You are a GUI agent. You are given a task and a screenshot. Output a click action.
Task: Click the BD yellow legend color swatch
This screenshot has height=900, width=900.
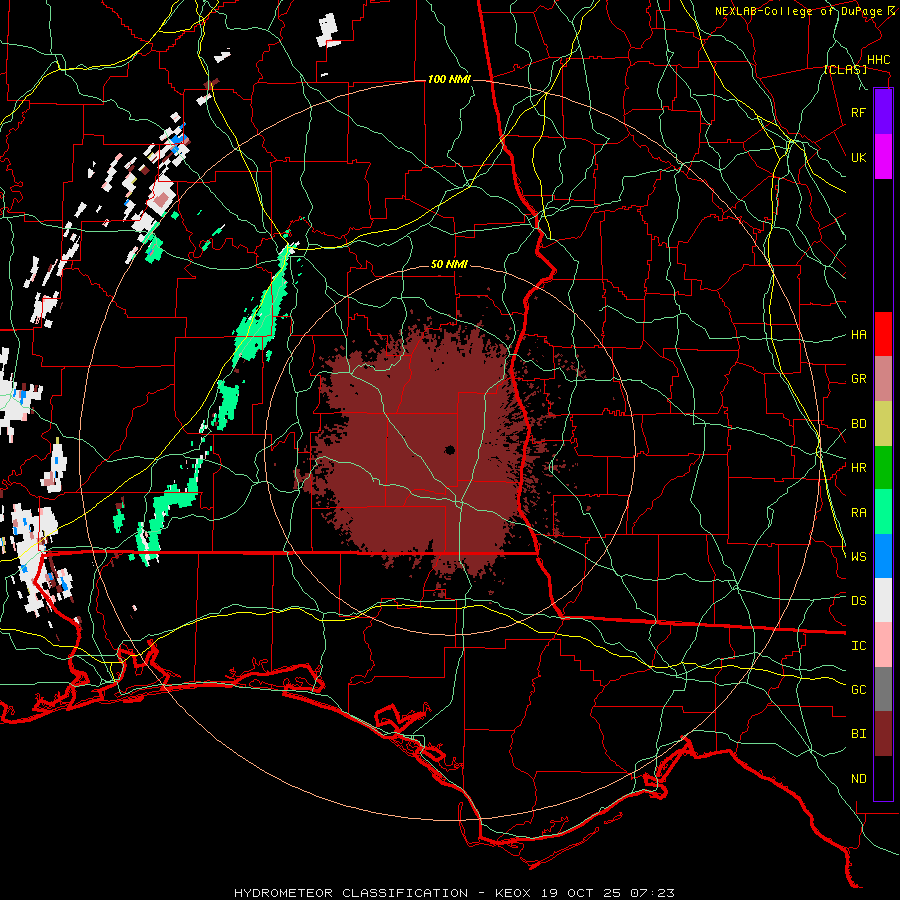883,423
